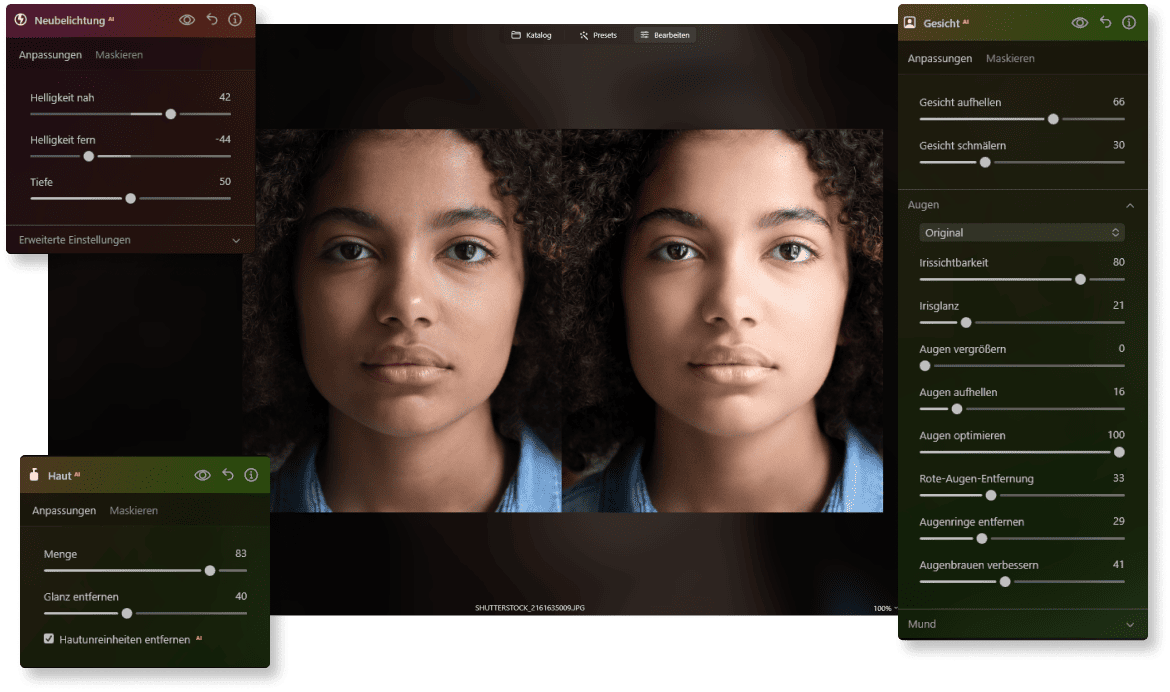The image size is (1170, 692).
Task: Open the Original dropdown in the Augen section
Action: (1021, 232)
